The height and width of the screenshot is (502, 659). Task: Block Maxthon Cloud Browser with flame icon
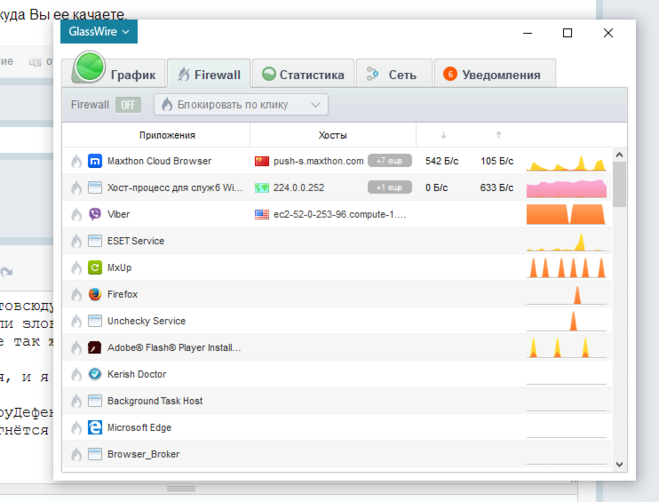76,161
